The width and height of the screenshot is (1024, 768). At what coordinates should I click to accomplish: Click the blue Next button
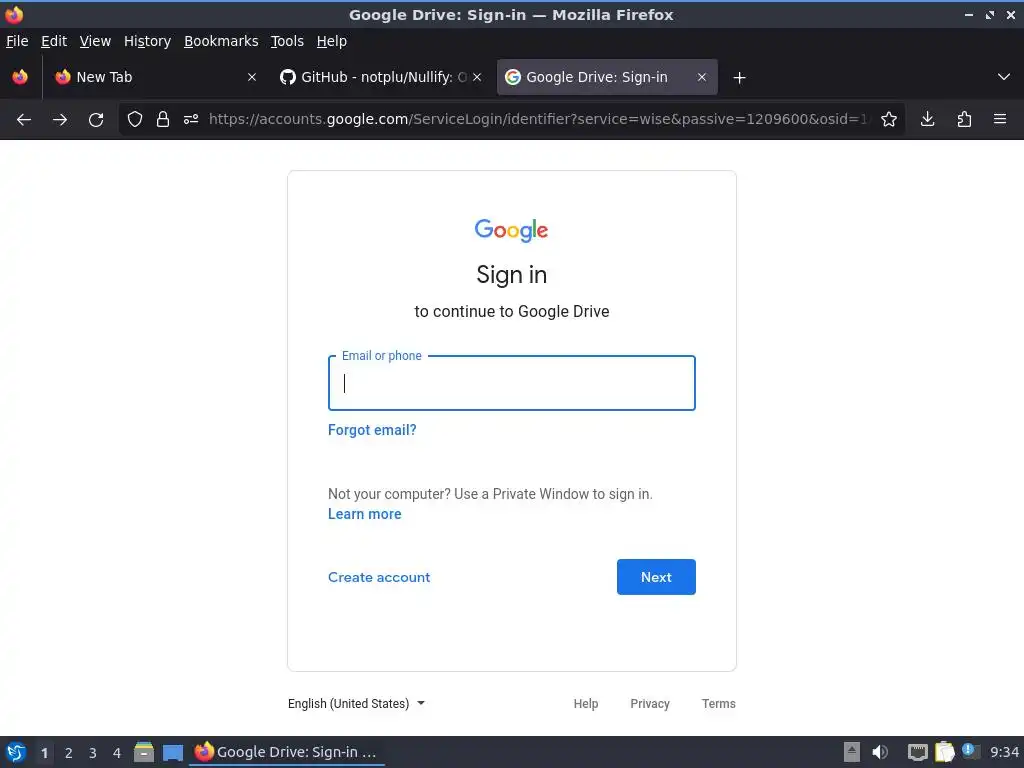(x=656, y=577)
